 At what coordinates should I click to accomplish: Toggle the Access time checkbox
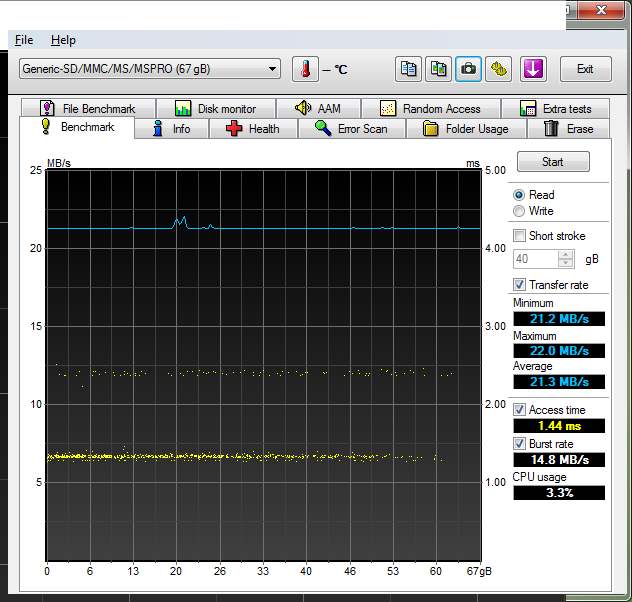click(519, 410)
